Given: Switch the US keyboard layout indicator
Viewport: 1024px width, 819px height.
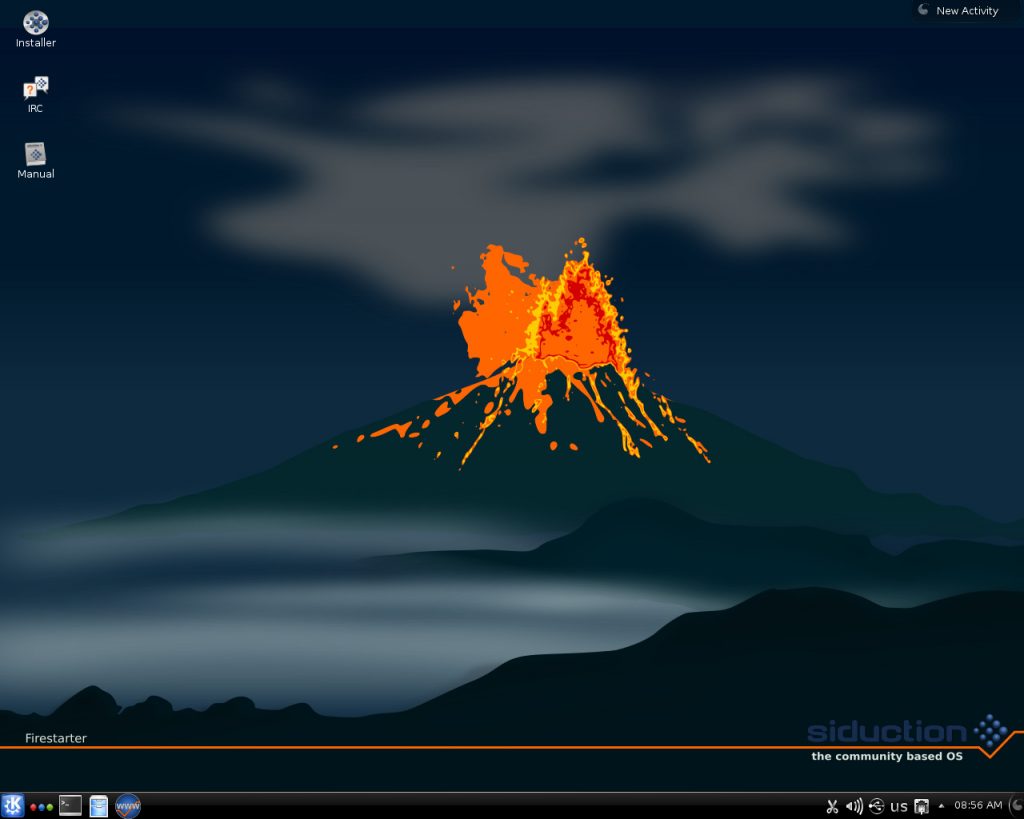Looking at the screenshot, I should click(899, 807).
